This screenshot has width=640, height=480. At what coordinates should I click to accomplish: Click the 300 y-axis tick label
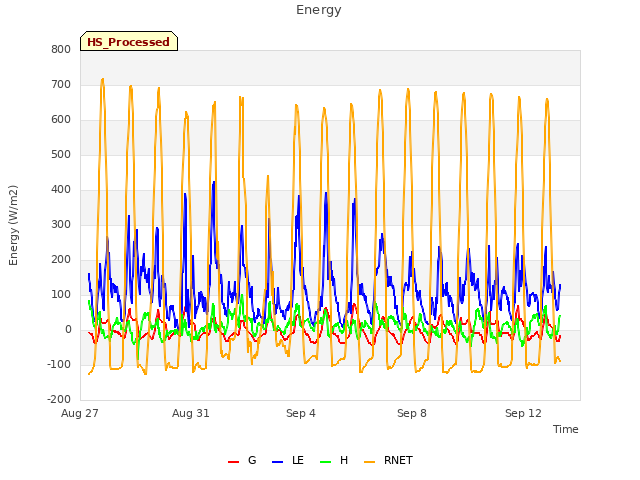pyautogui.click(x=61, y=224)
